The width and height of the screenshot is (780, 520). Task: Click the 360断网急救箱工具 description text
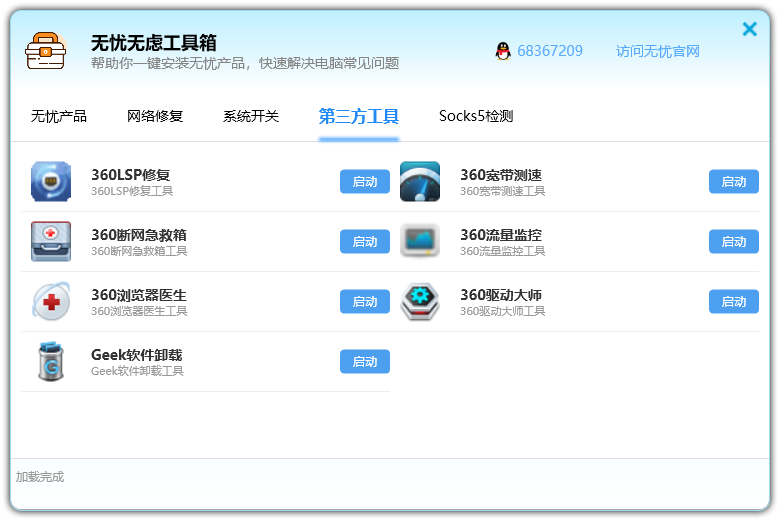139,251
